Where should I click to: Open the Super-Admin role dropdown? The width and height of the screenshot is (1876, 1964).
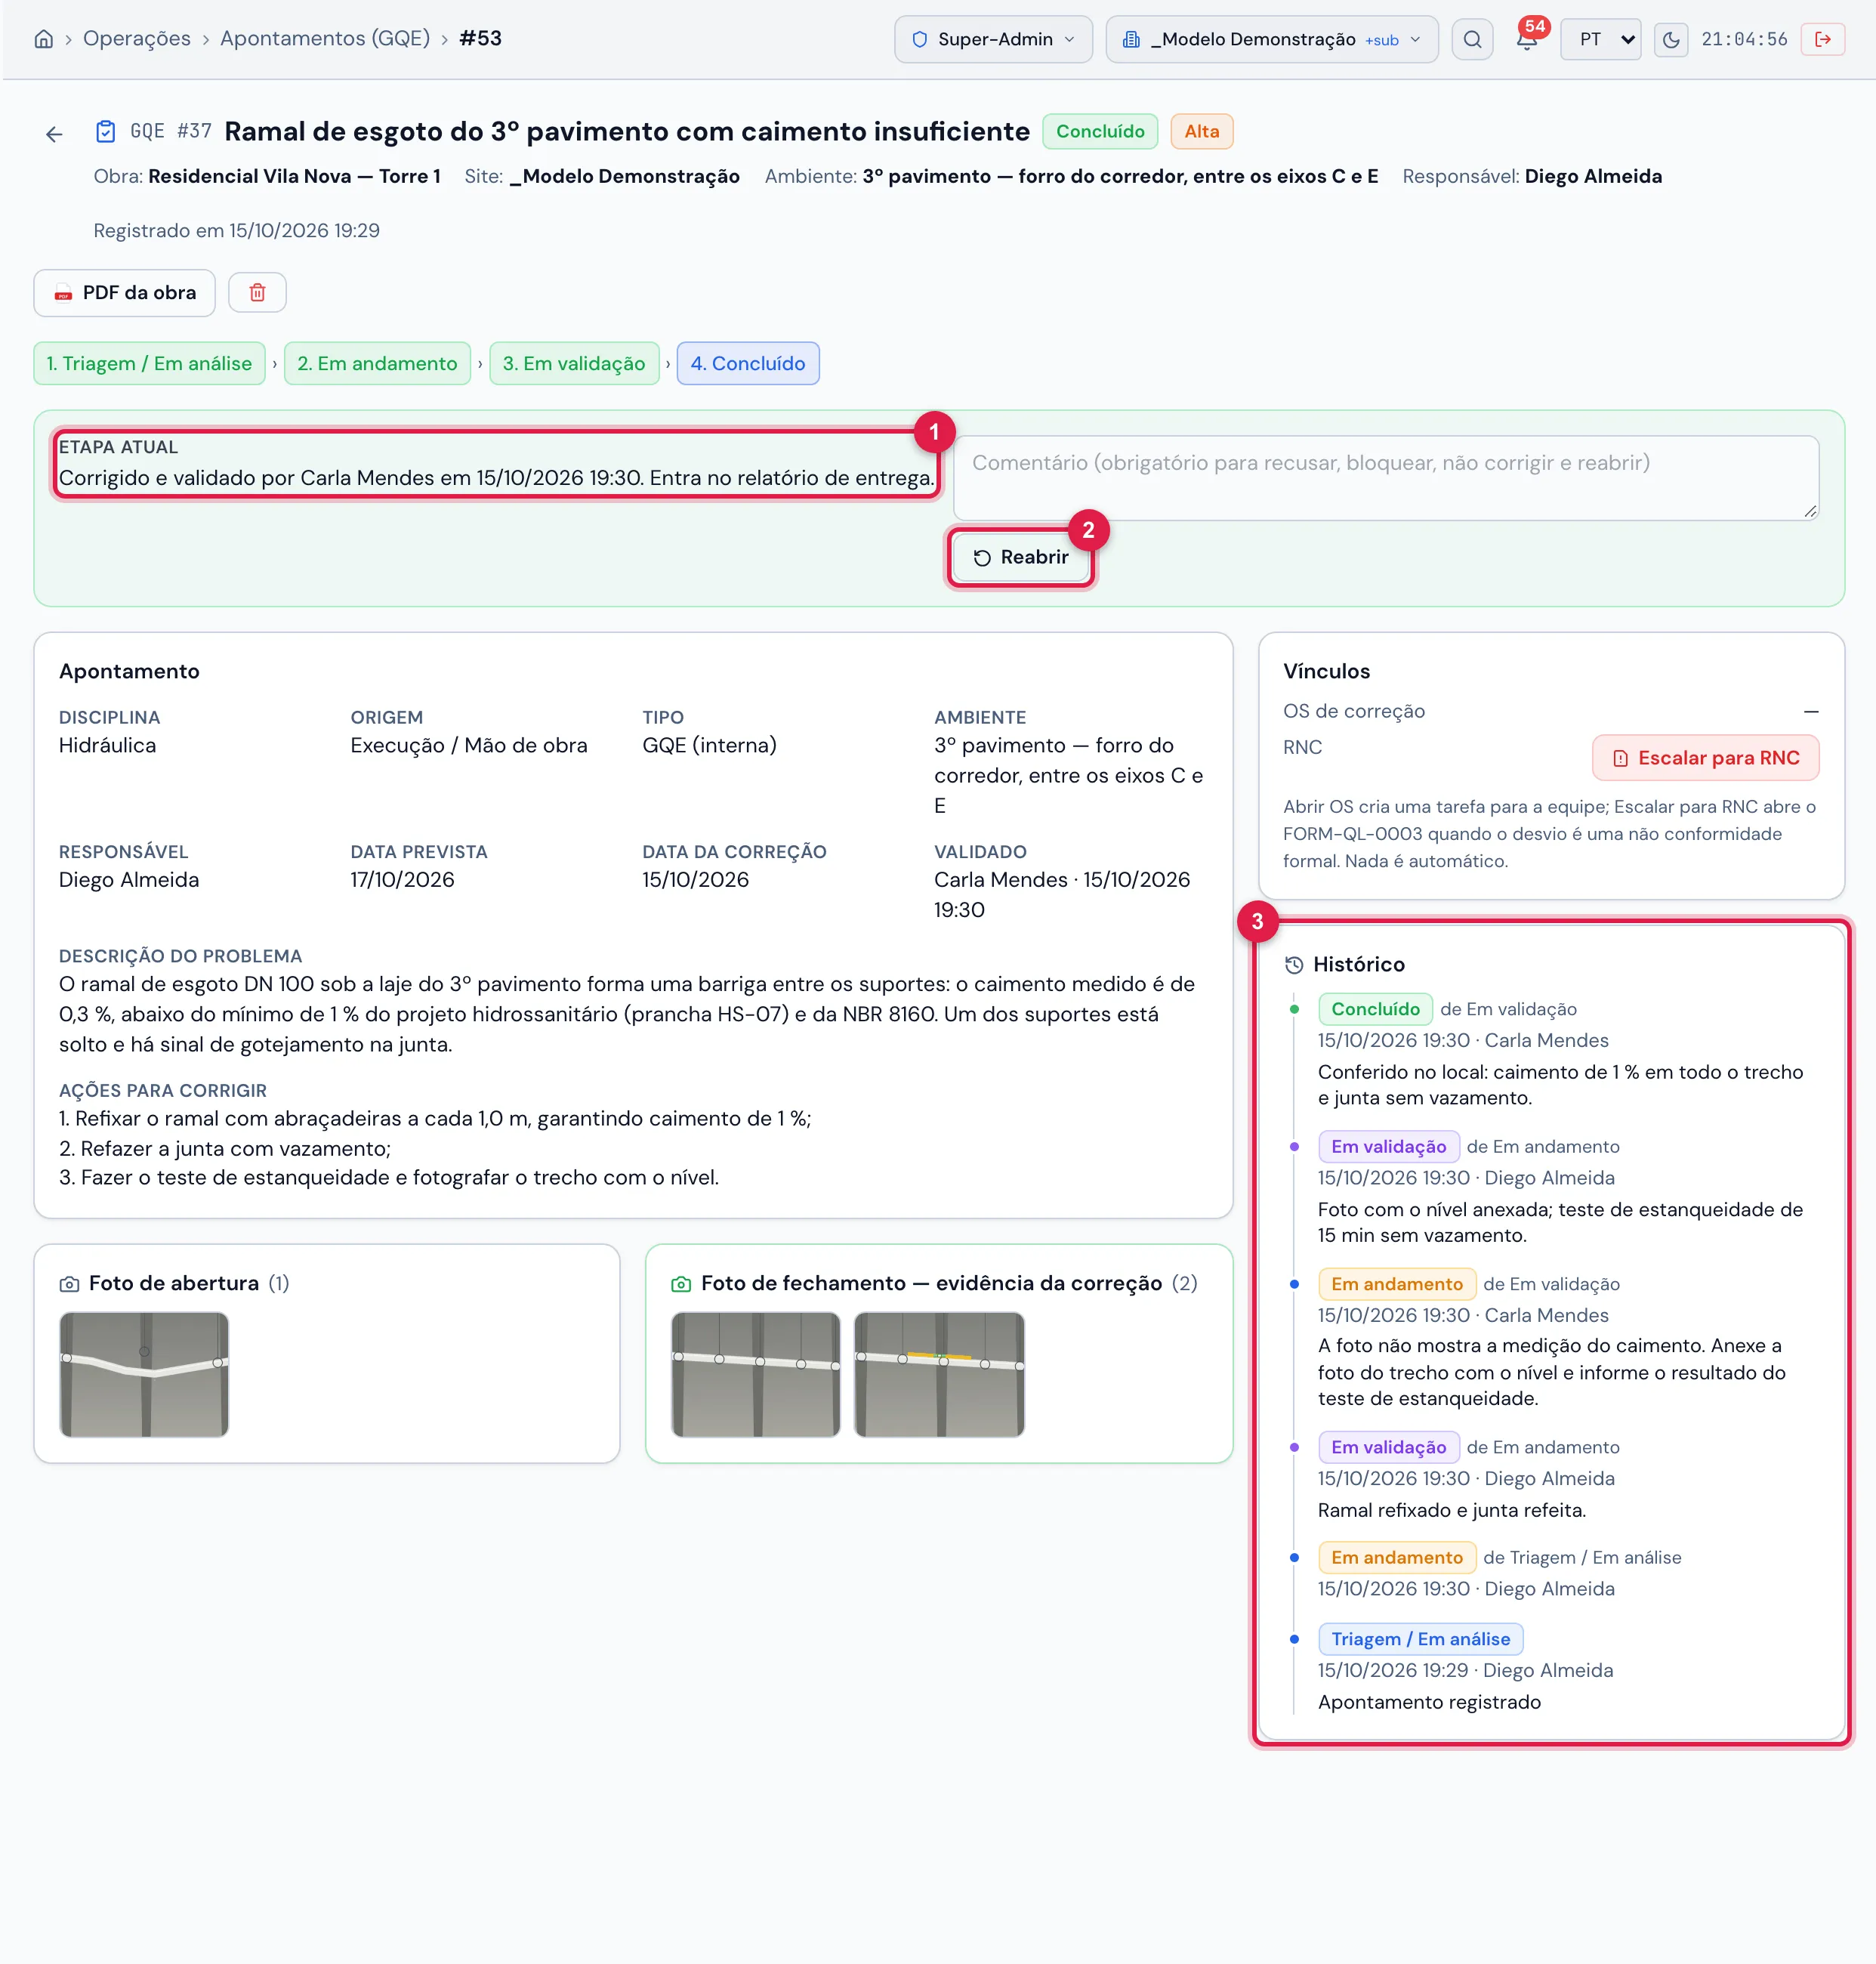point(993,39)
